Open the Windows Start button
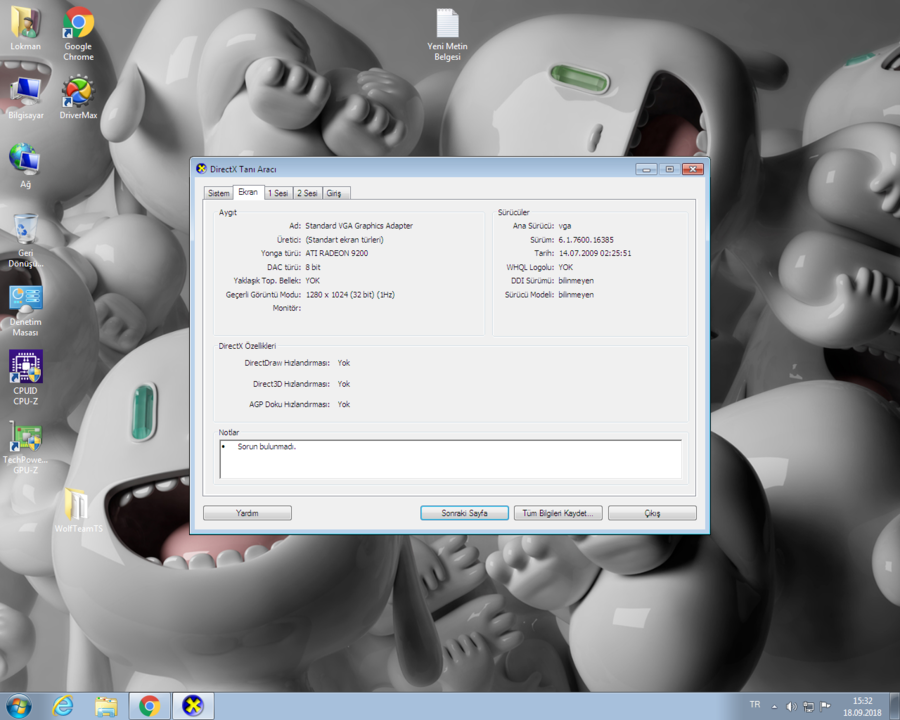 coord(19,706)
